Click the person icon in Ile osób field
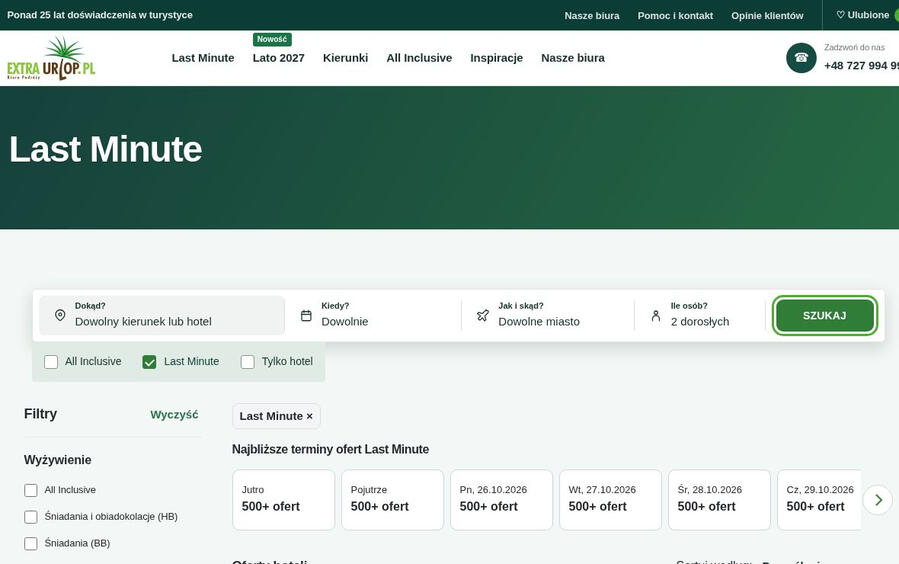899x564 pixels. coord(656,315)
